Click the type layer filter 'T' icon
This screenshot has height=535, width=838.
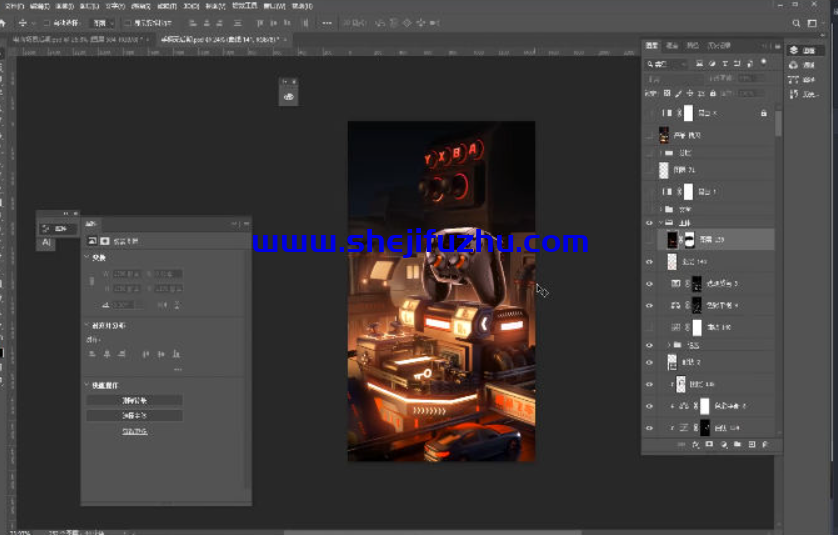tap(725, 64)
